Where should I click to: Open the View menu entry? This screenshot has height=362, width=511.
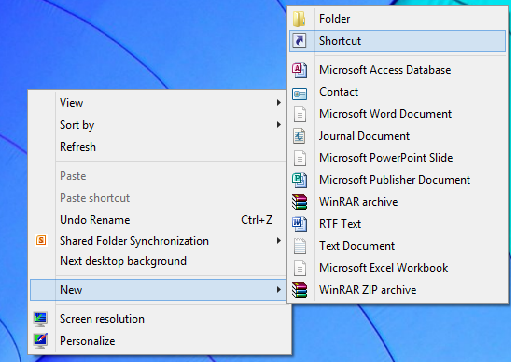point(157,103)
